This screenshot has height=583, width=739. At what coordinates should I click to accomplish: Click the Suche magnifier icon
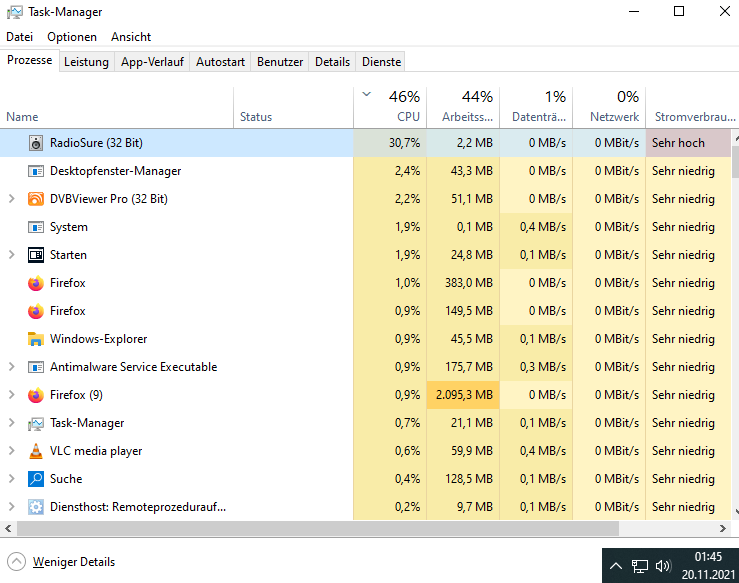(36, 479)
